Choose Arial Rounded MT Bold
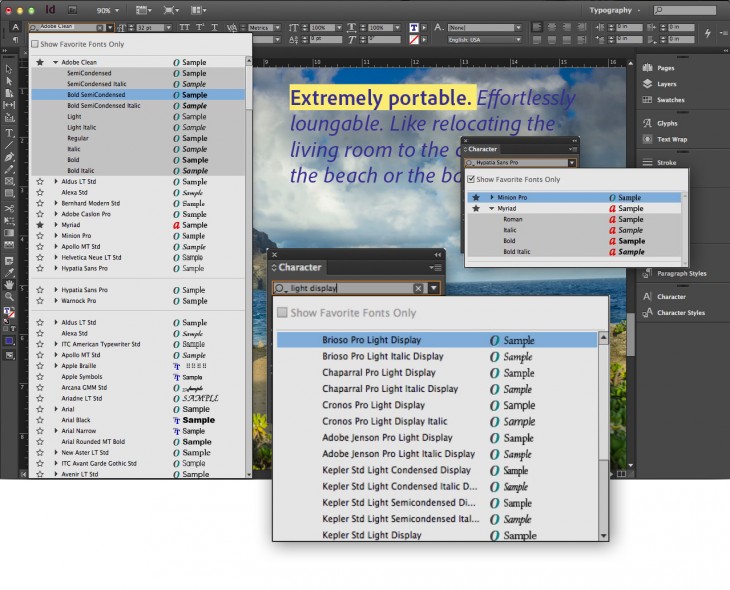Viewport: 730px width, 590px height. 137,441
